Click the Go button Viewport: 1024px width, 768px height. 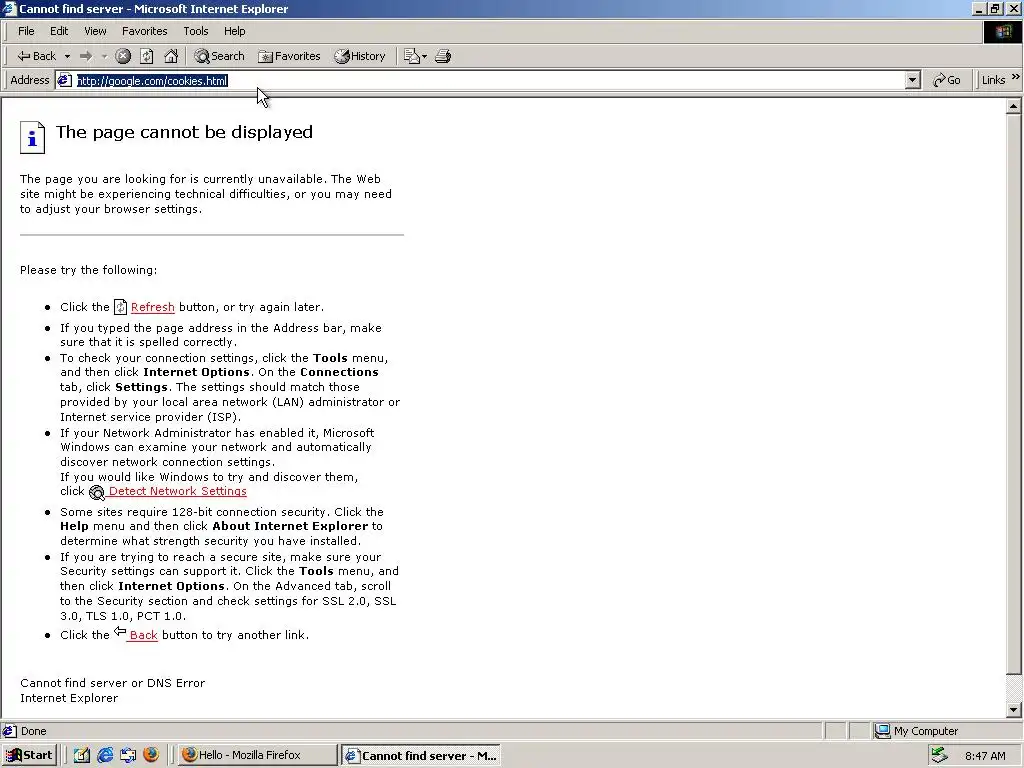pyautogui.click(x=947, y=80)
